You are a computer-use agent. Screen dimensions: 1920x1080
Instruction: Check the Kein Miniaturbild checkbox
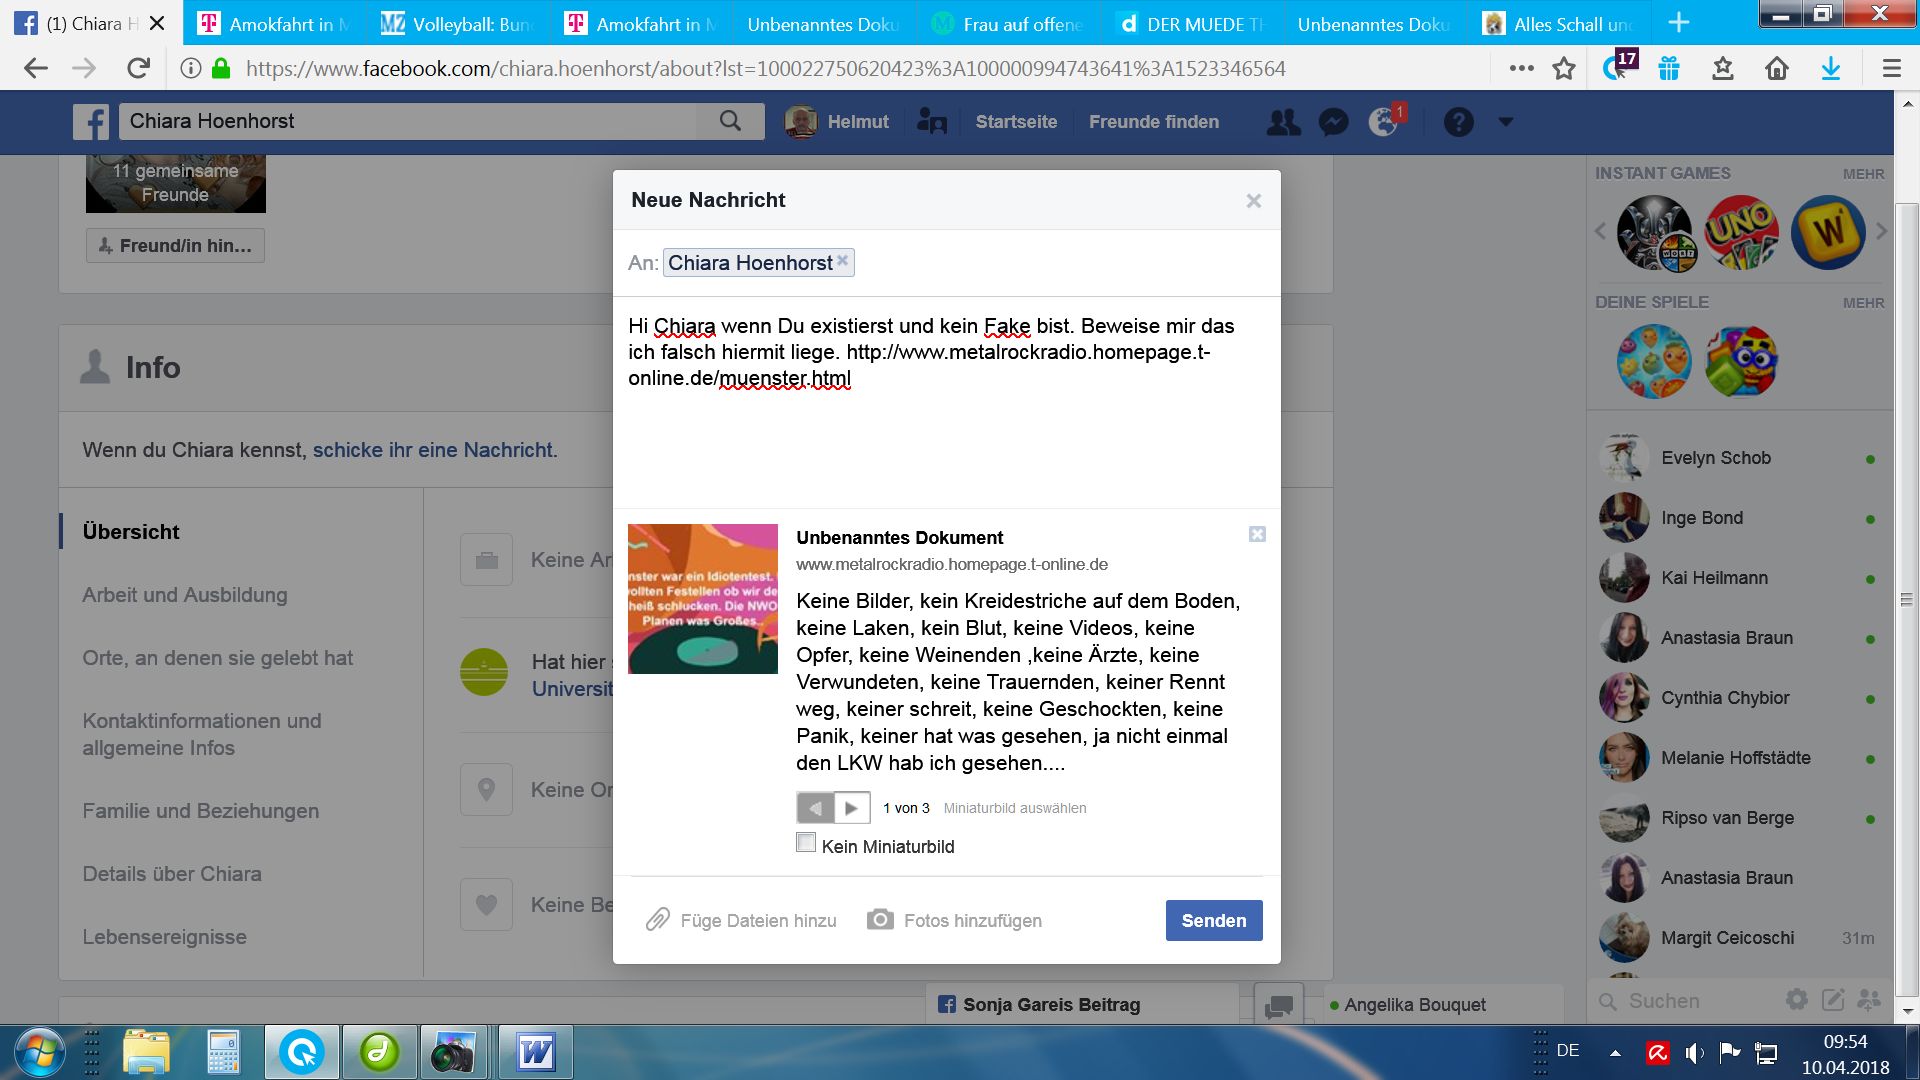806,842
